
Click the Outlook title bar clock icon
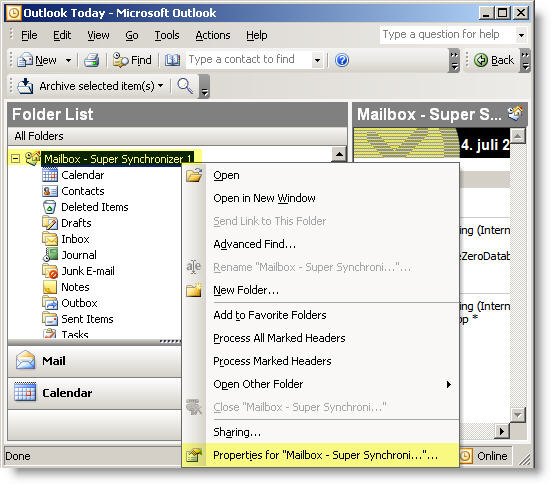point(14,13)
